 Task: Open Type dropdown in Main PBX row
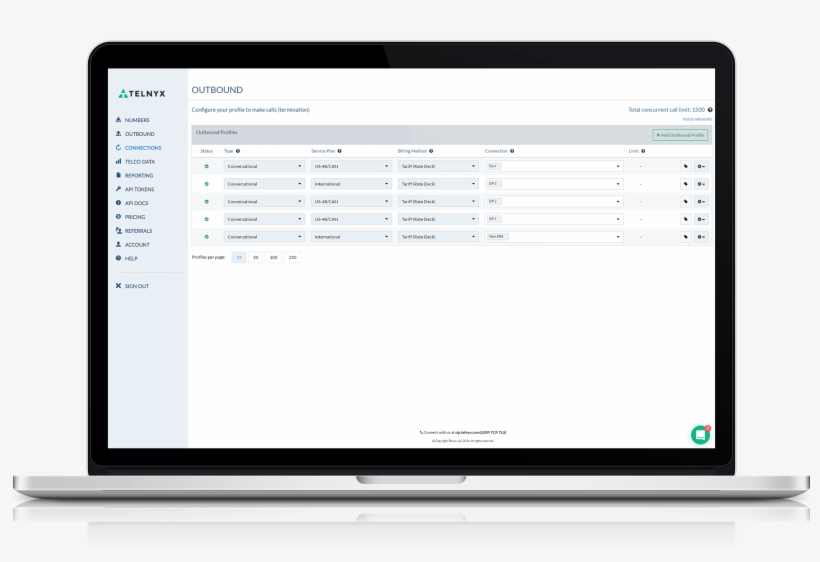click(264, 237)
